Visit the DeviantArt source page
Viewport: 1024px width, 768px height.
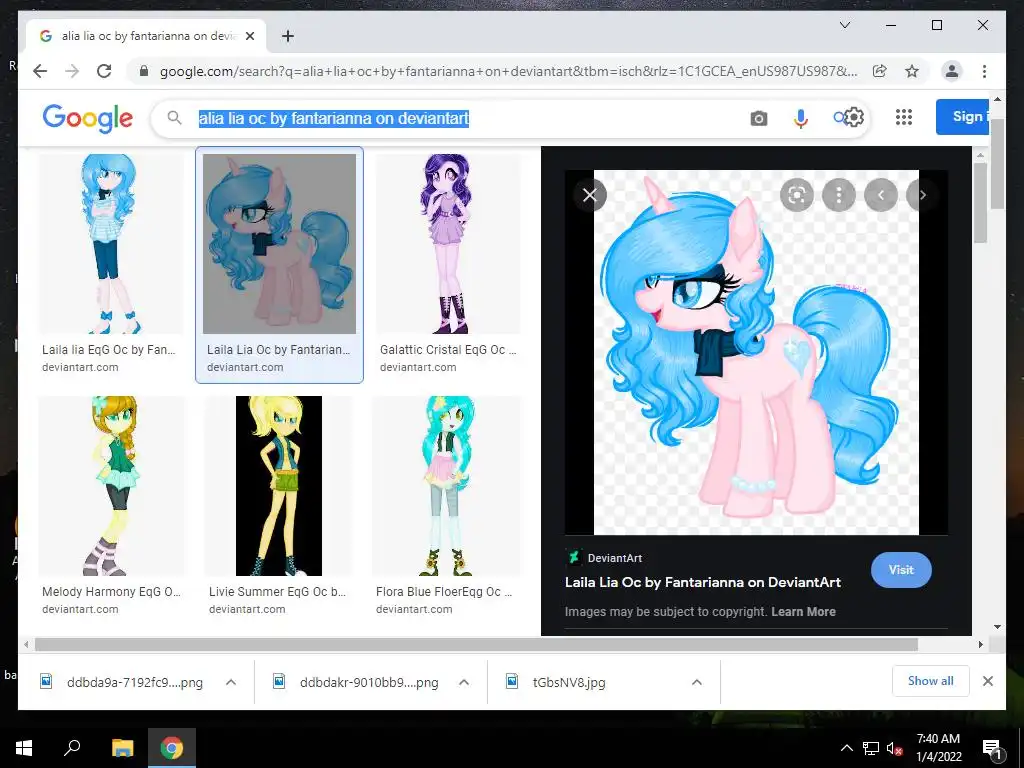(901, 570)
